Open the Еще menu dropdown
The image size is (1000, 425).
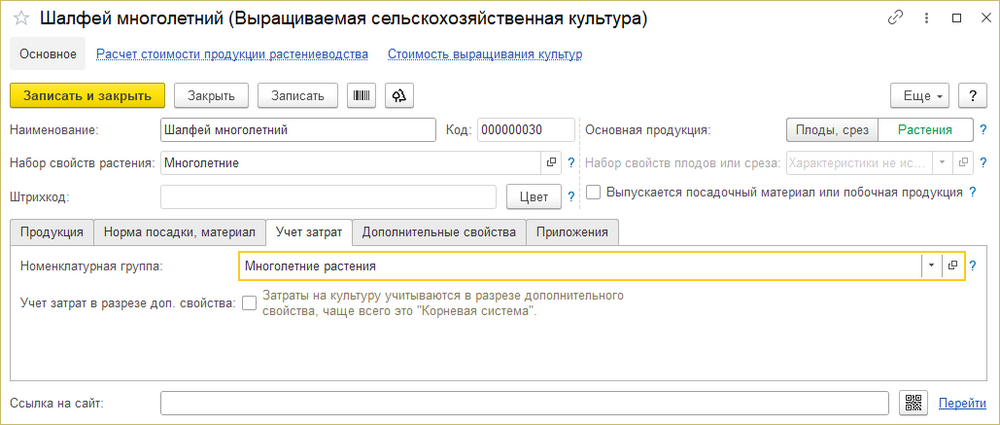click(x=920, y=96)
